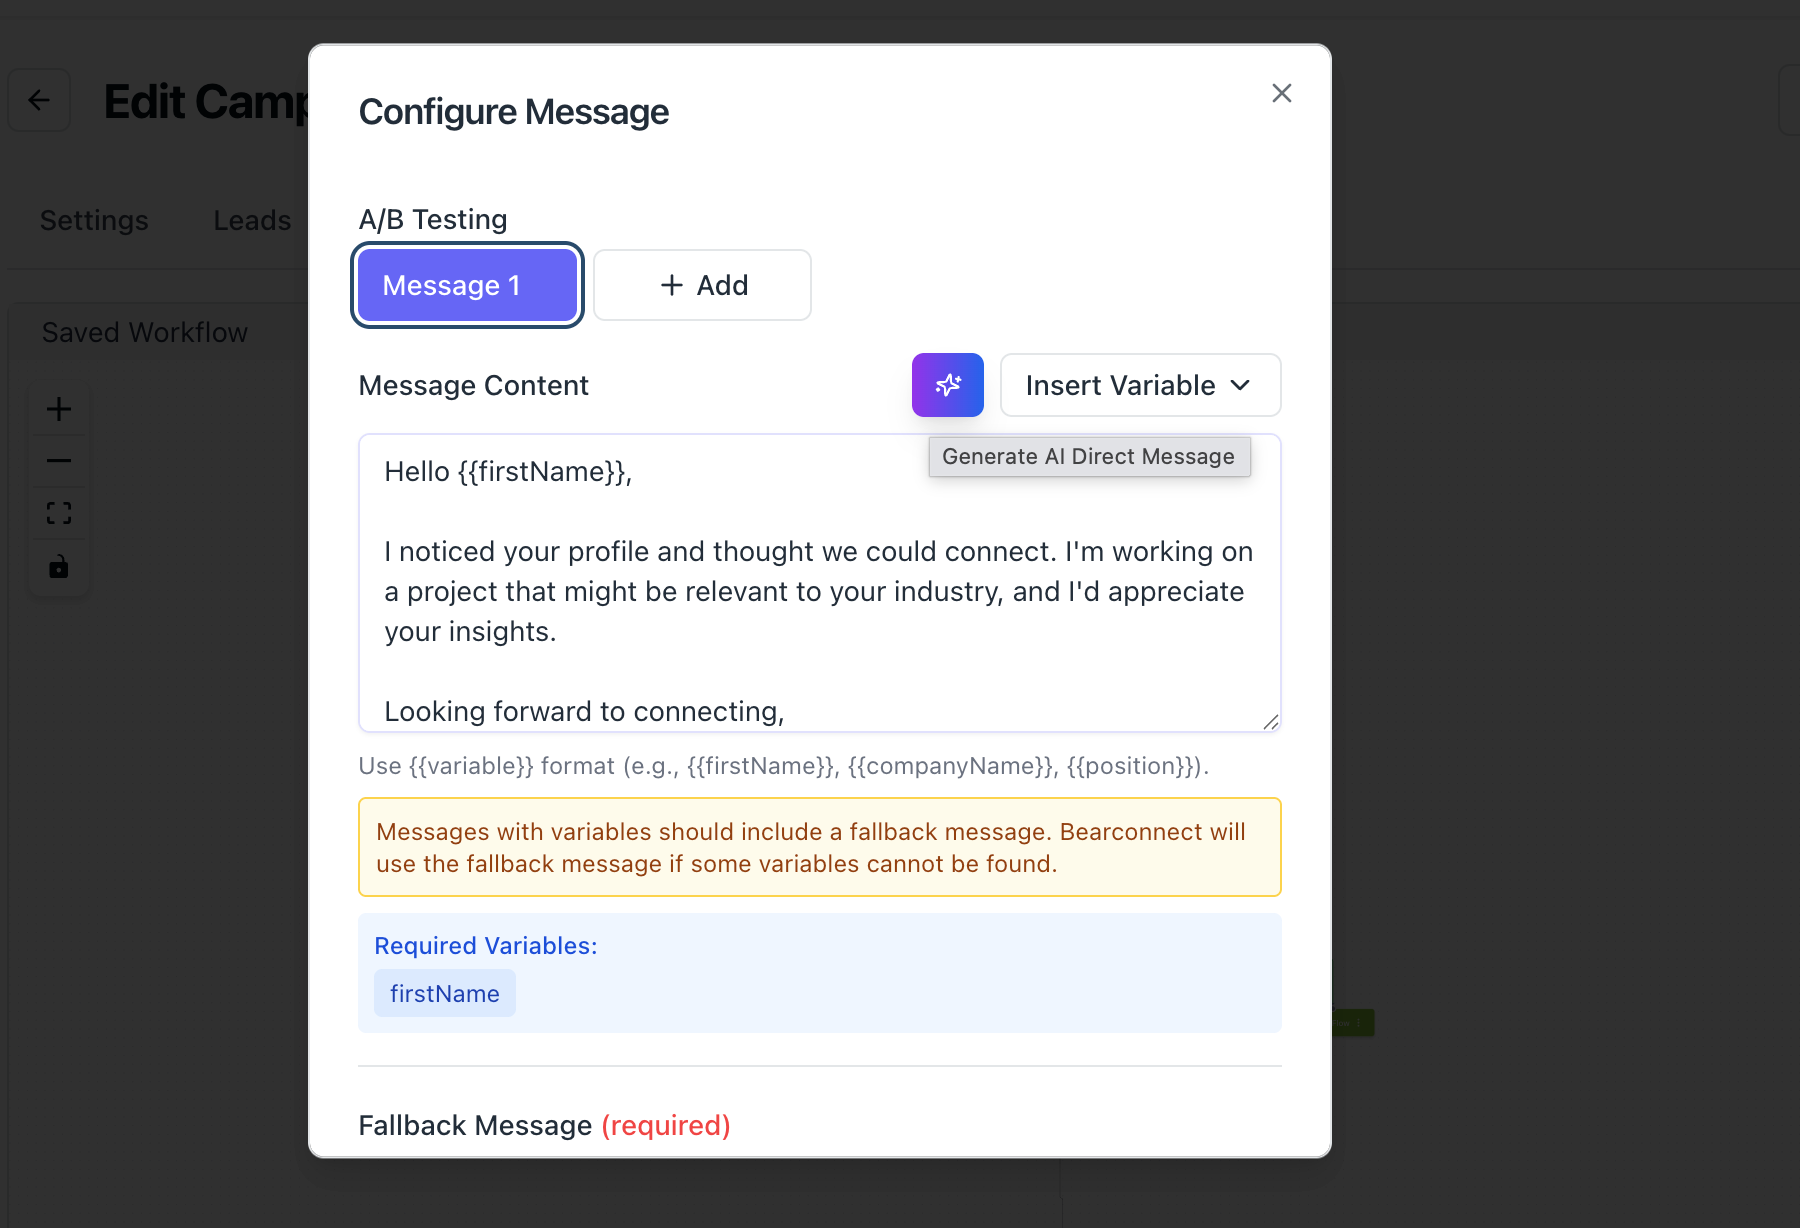
Task: Click the fit view canvas icon
Action: (x=59, y=514)
